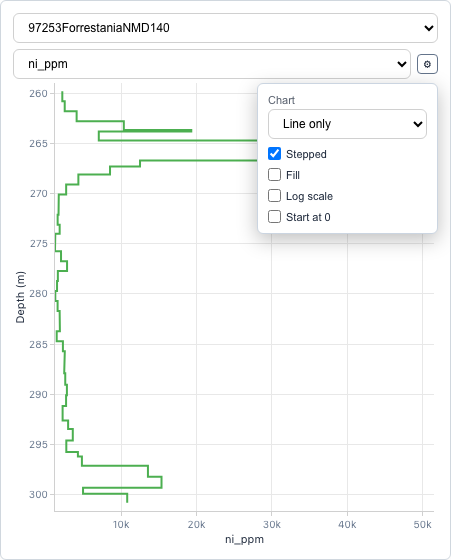Click the Stepped option label
451x560 pixels.
306,154
